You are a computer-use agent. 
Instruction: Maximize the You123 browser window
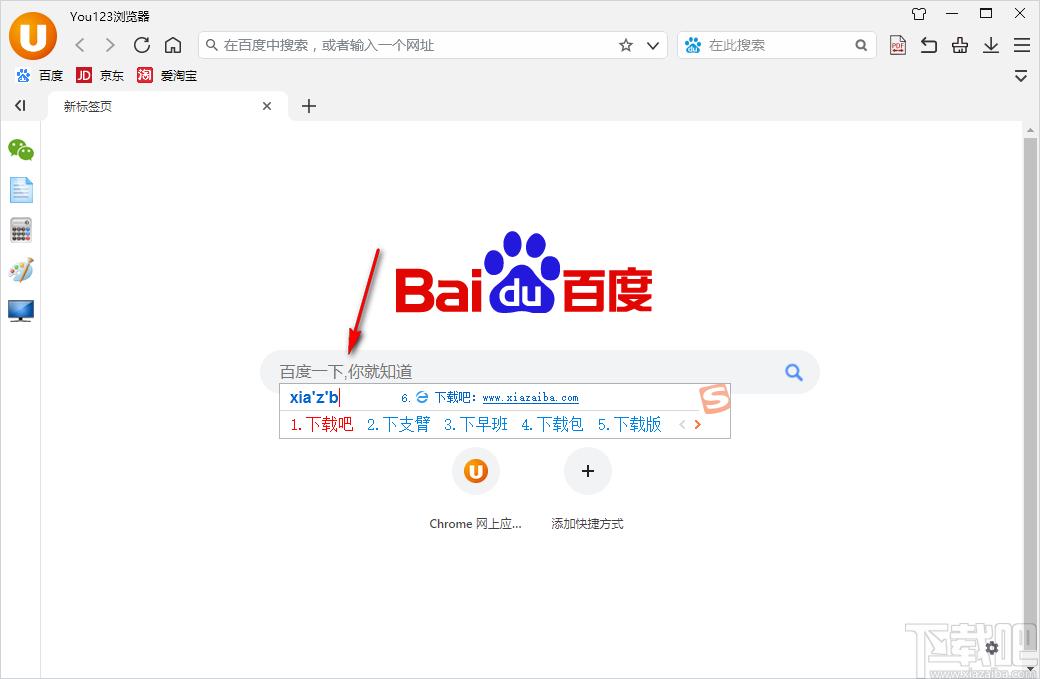point(986,13)
